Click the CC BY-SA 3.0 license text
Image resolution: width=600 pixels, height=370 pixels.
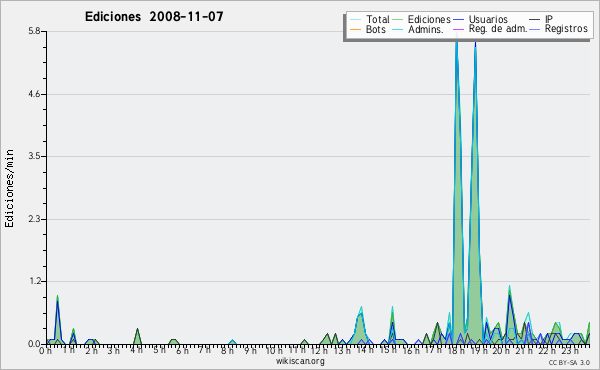(569, 363)
